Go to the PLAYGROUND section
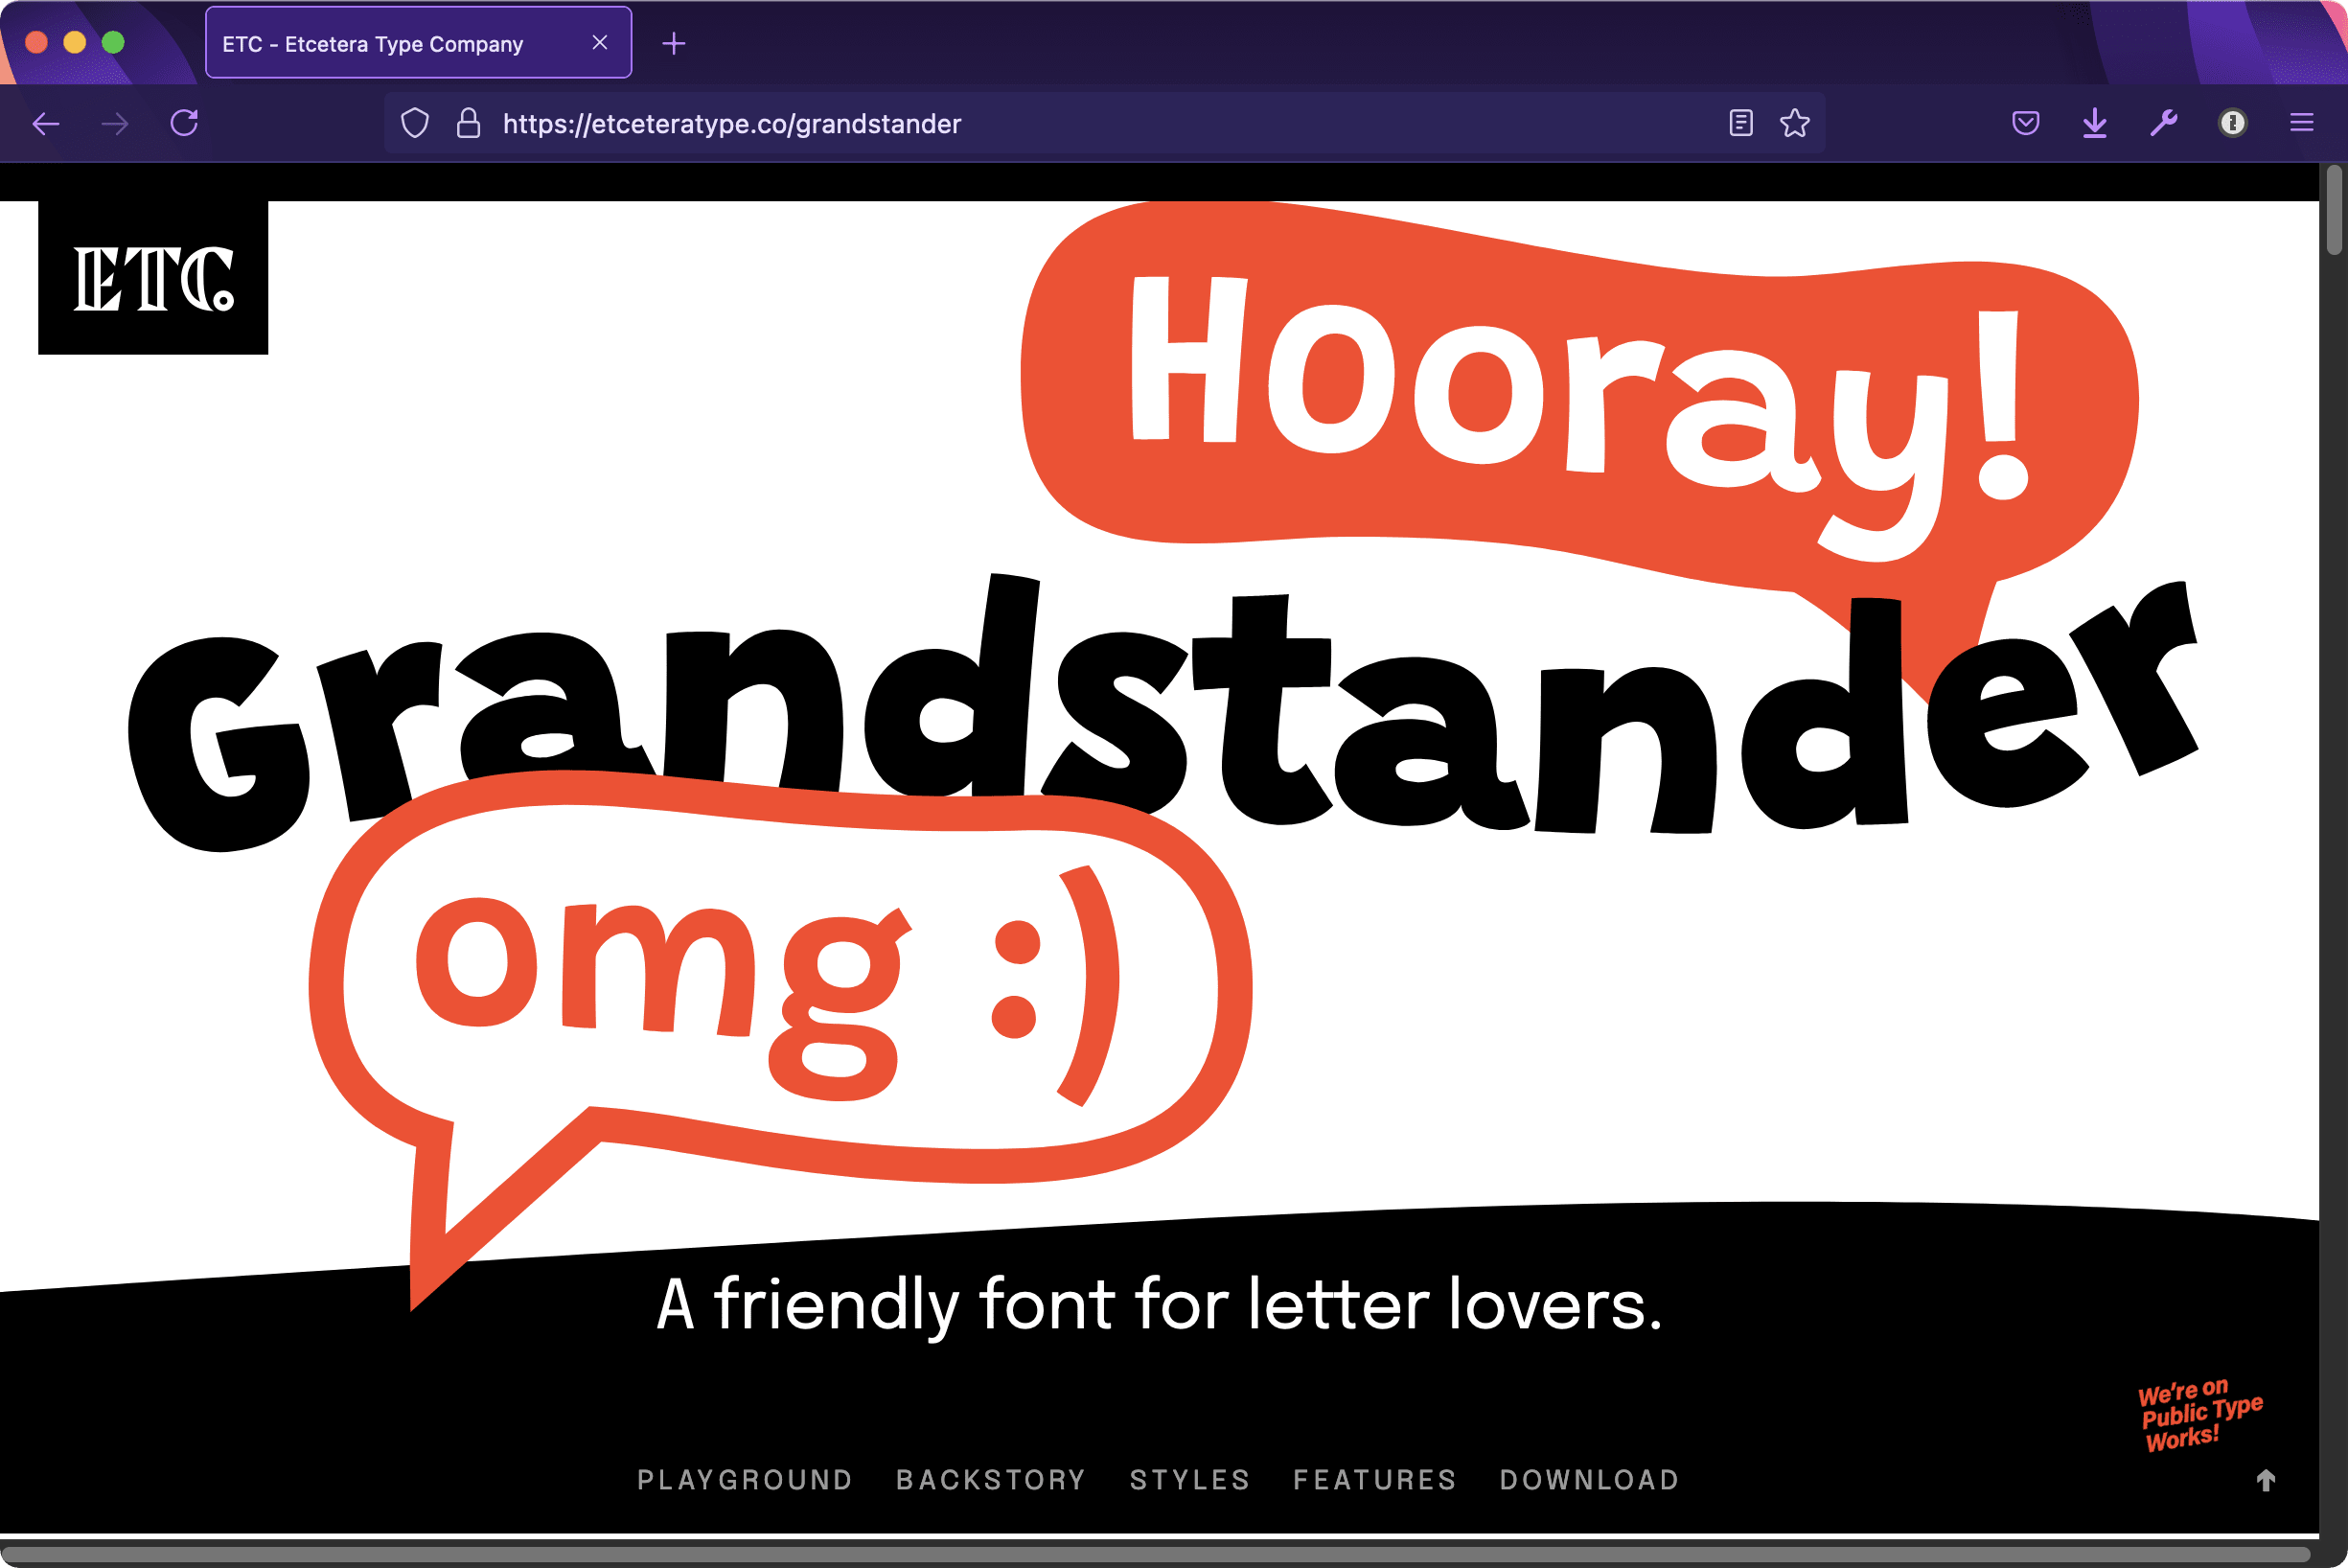 (745, 1479)
